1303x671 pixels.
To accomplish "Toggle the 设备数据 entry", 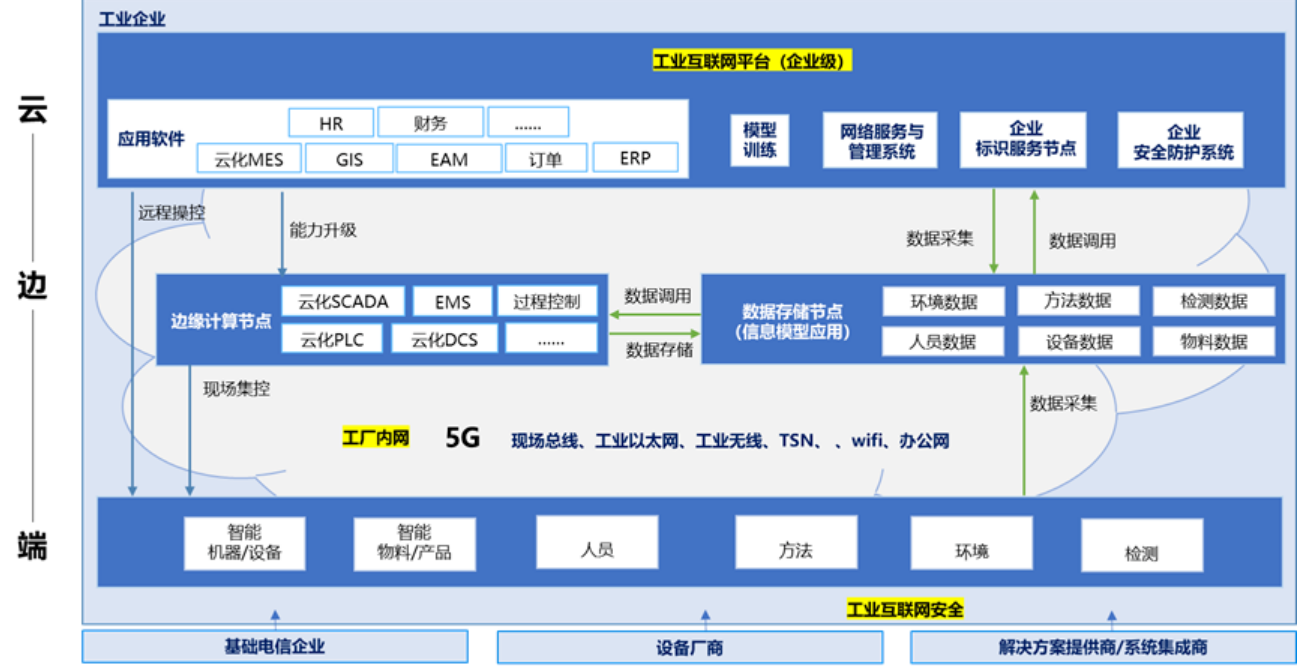I will click(1078, 341).
